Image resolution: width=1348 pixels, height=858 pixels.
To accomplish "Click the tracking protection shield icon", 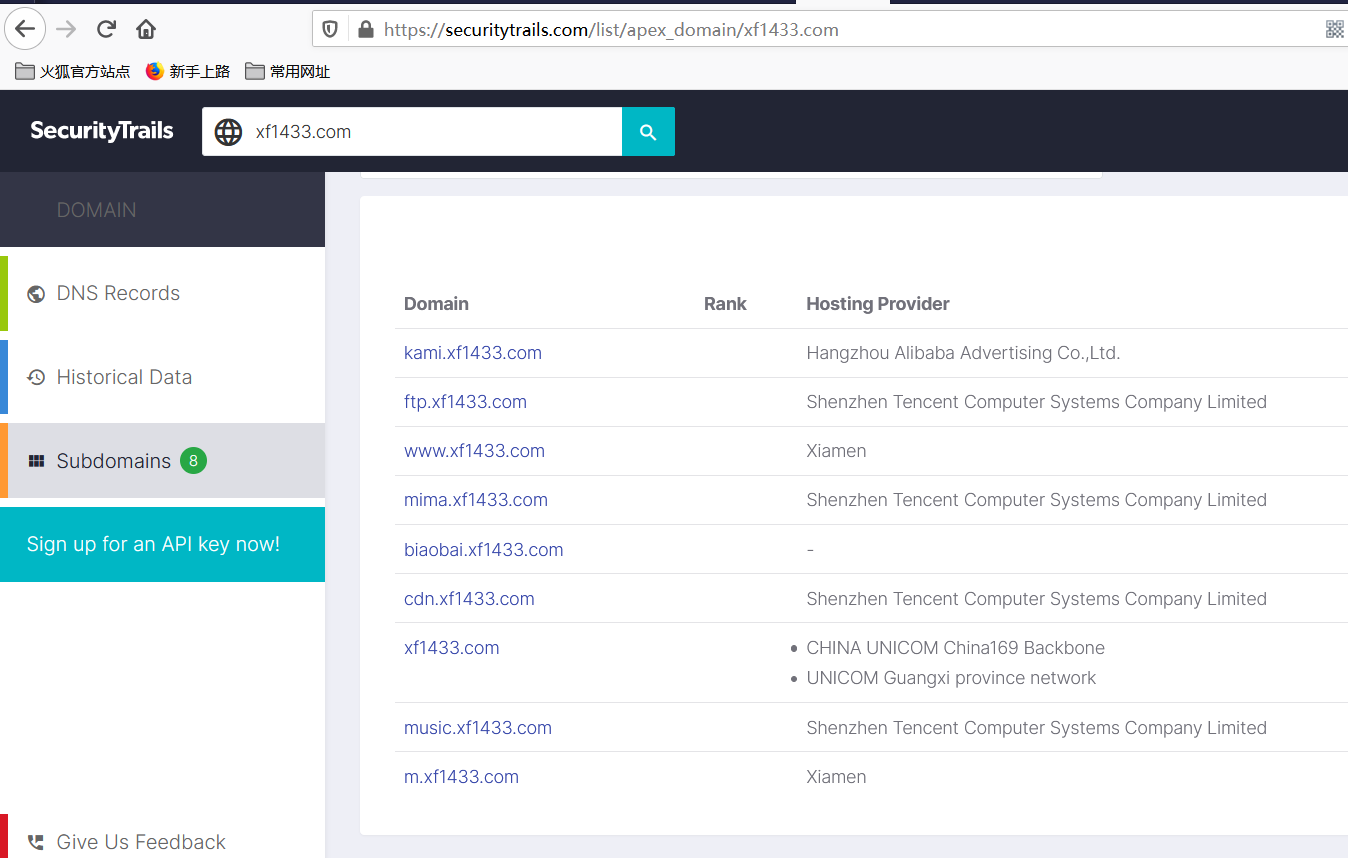I will pos(330,29).
